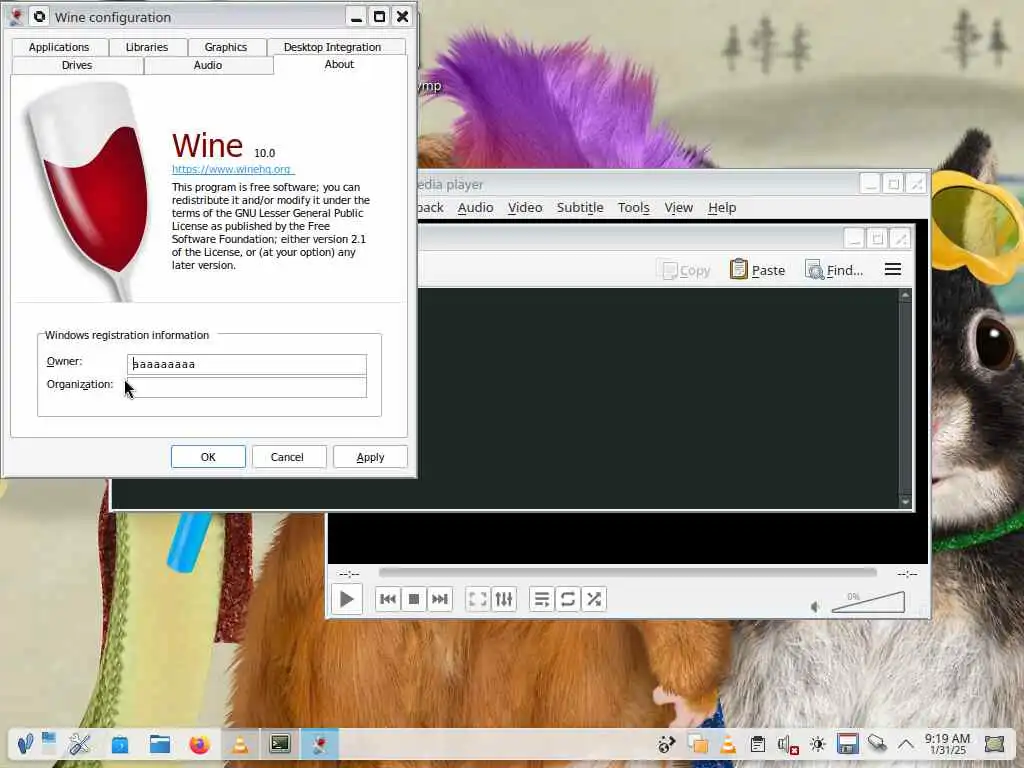Launch Firefox from the taskbar

click(200, 744)
